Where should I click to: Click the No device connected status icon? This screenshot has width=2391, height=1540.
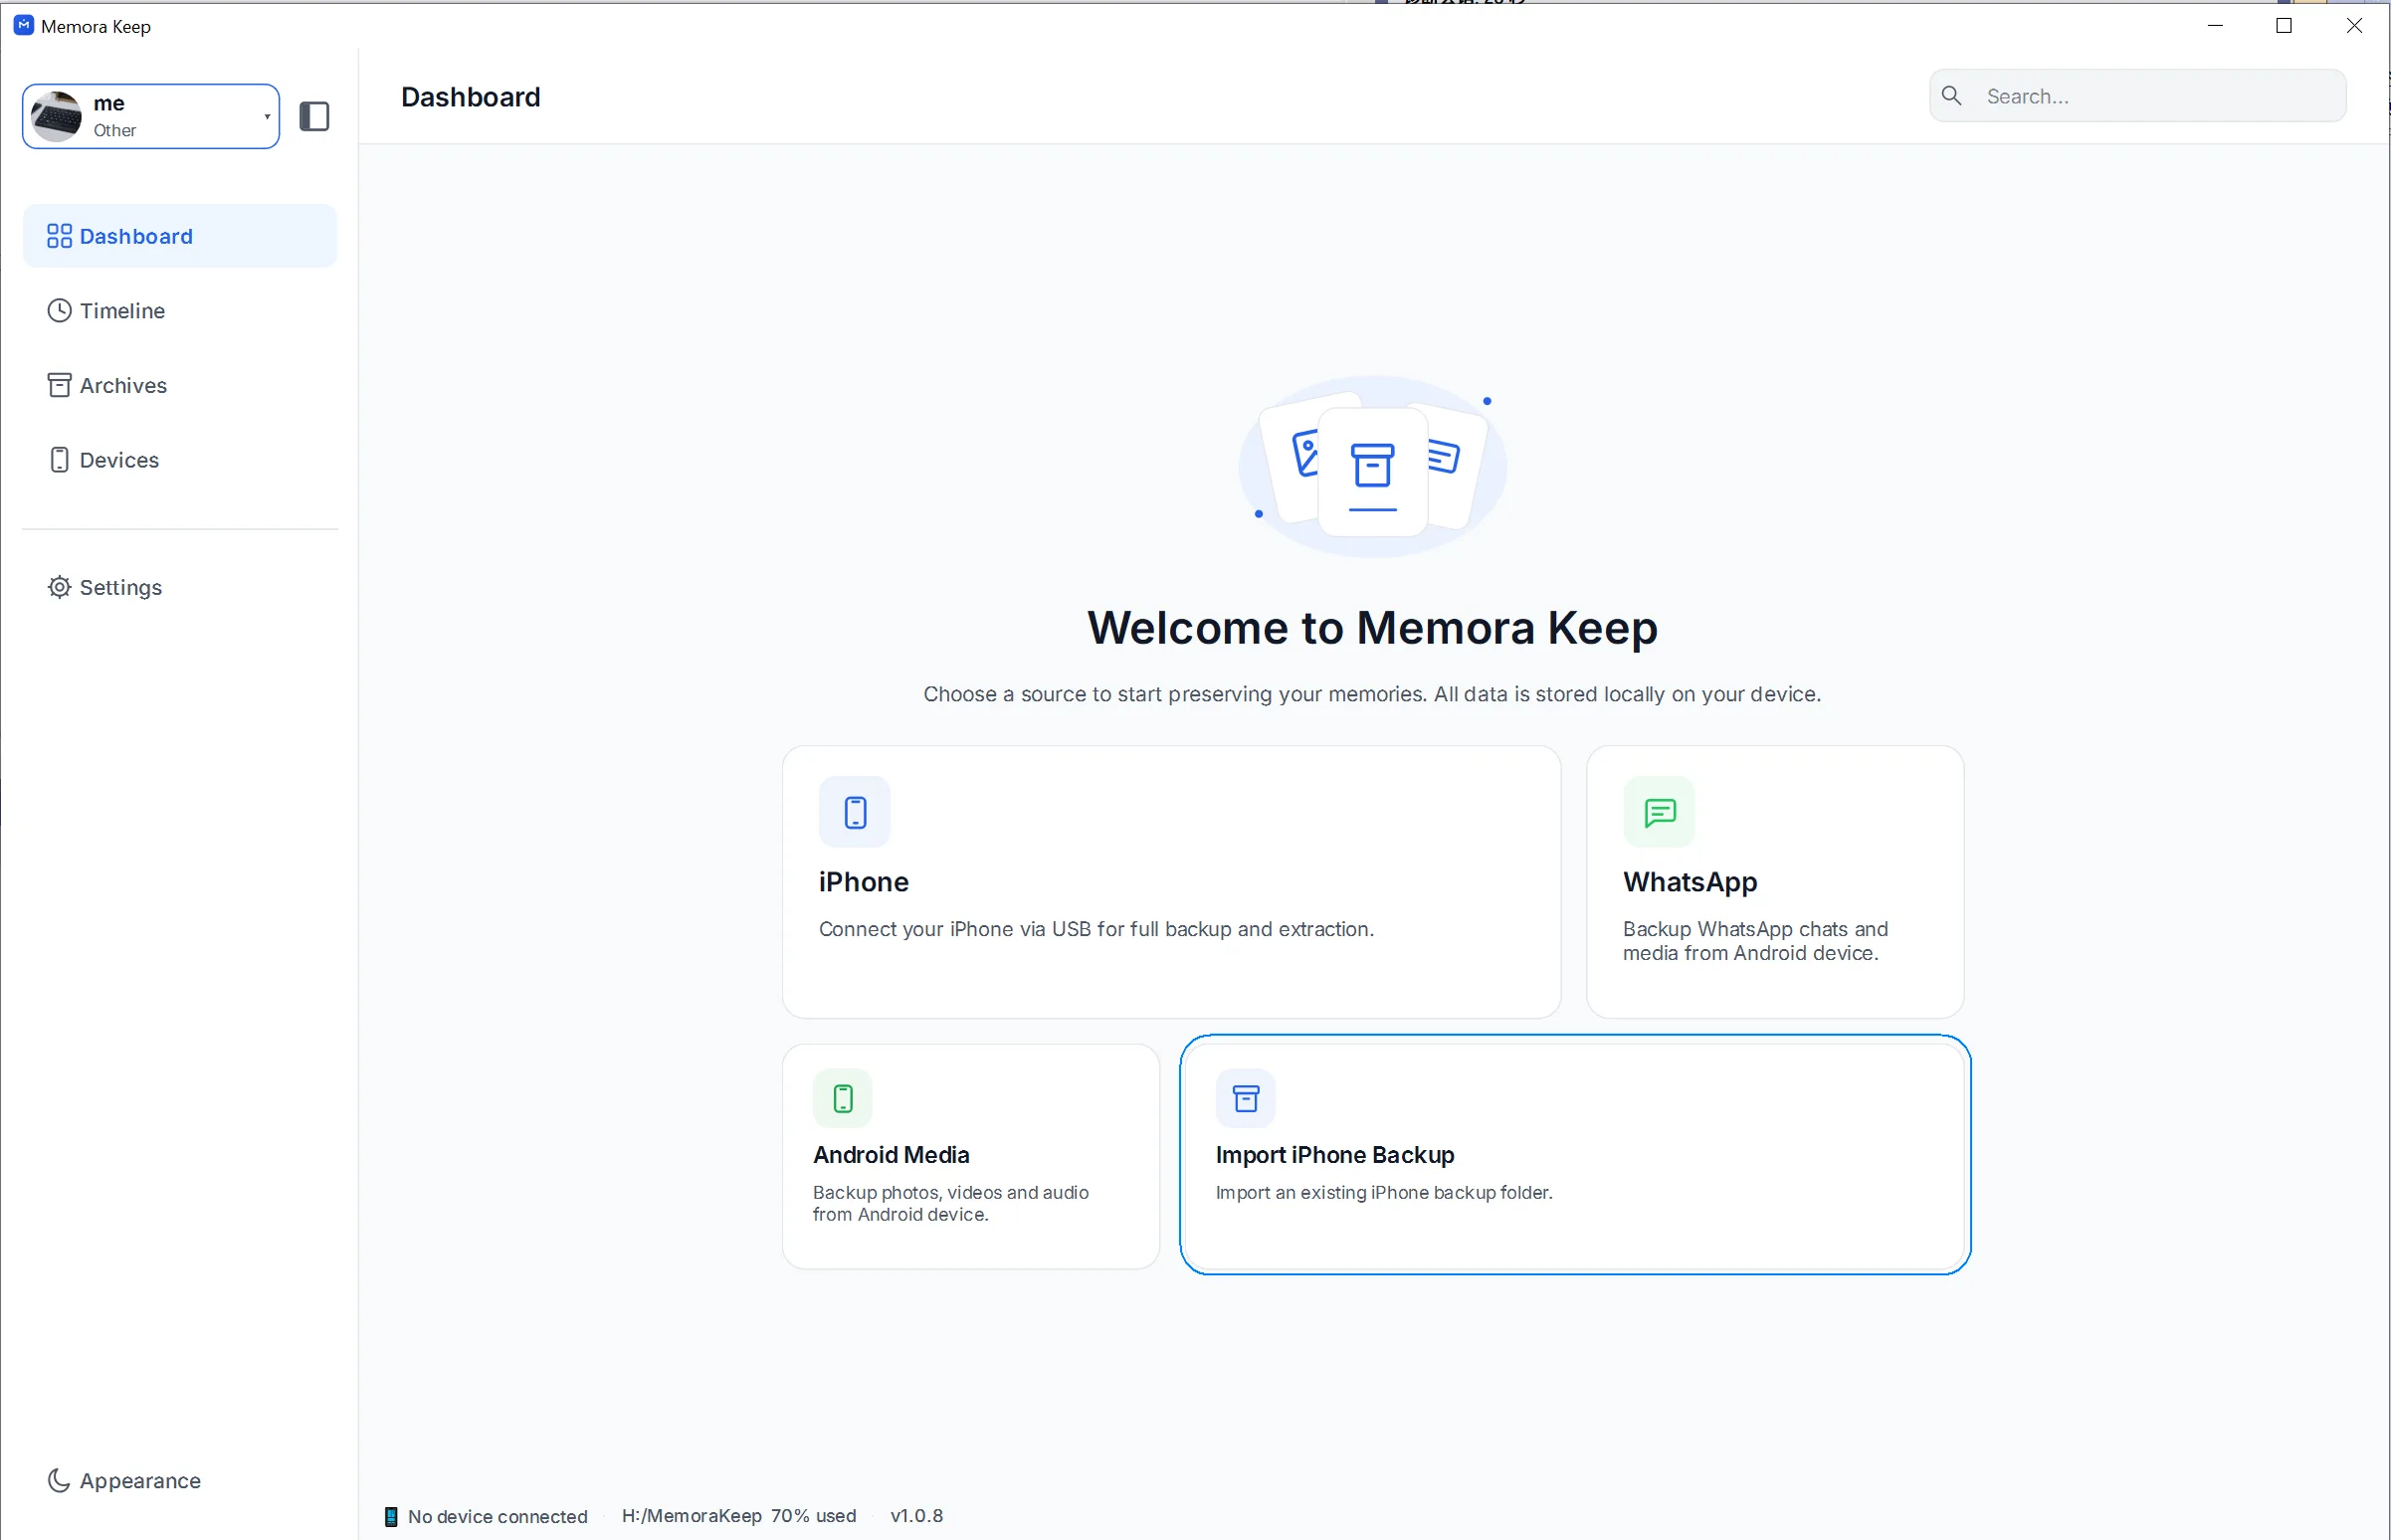[x=391, y=1516]
